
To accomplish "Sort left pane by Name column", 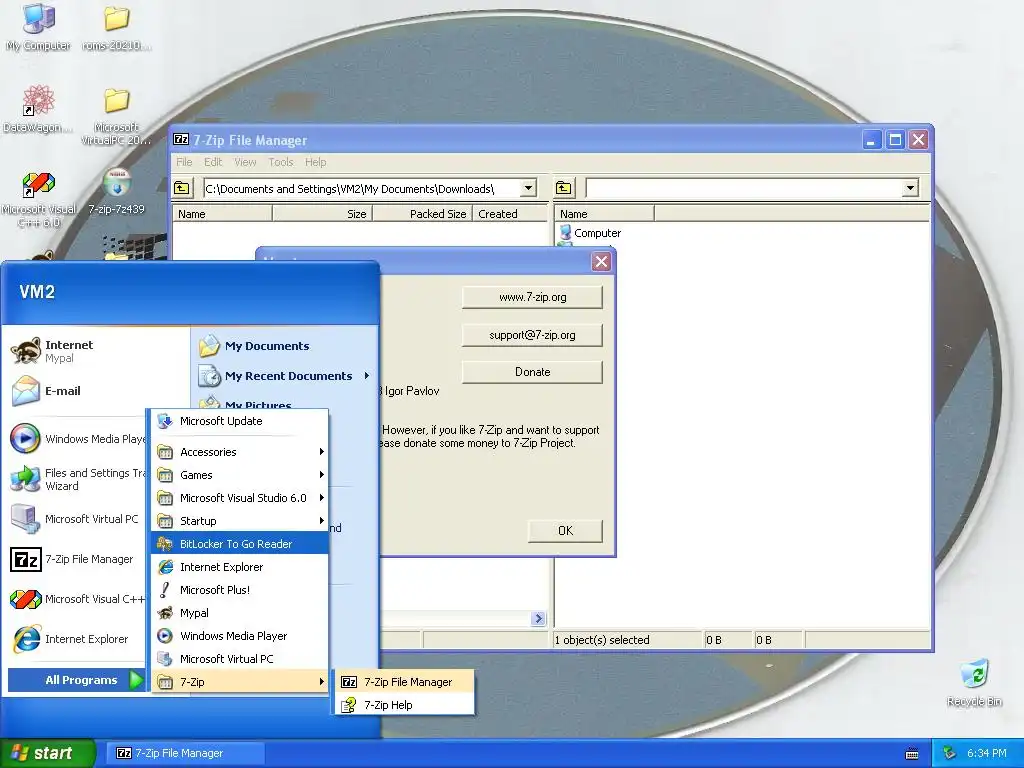I will tap(222, 214).
